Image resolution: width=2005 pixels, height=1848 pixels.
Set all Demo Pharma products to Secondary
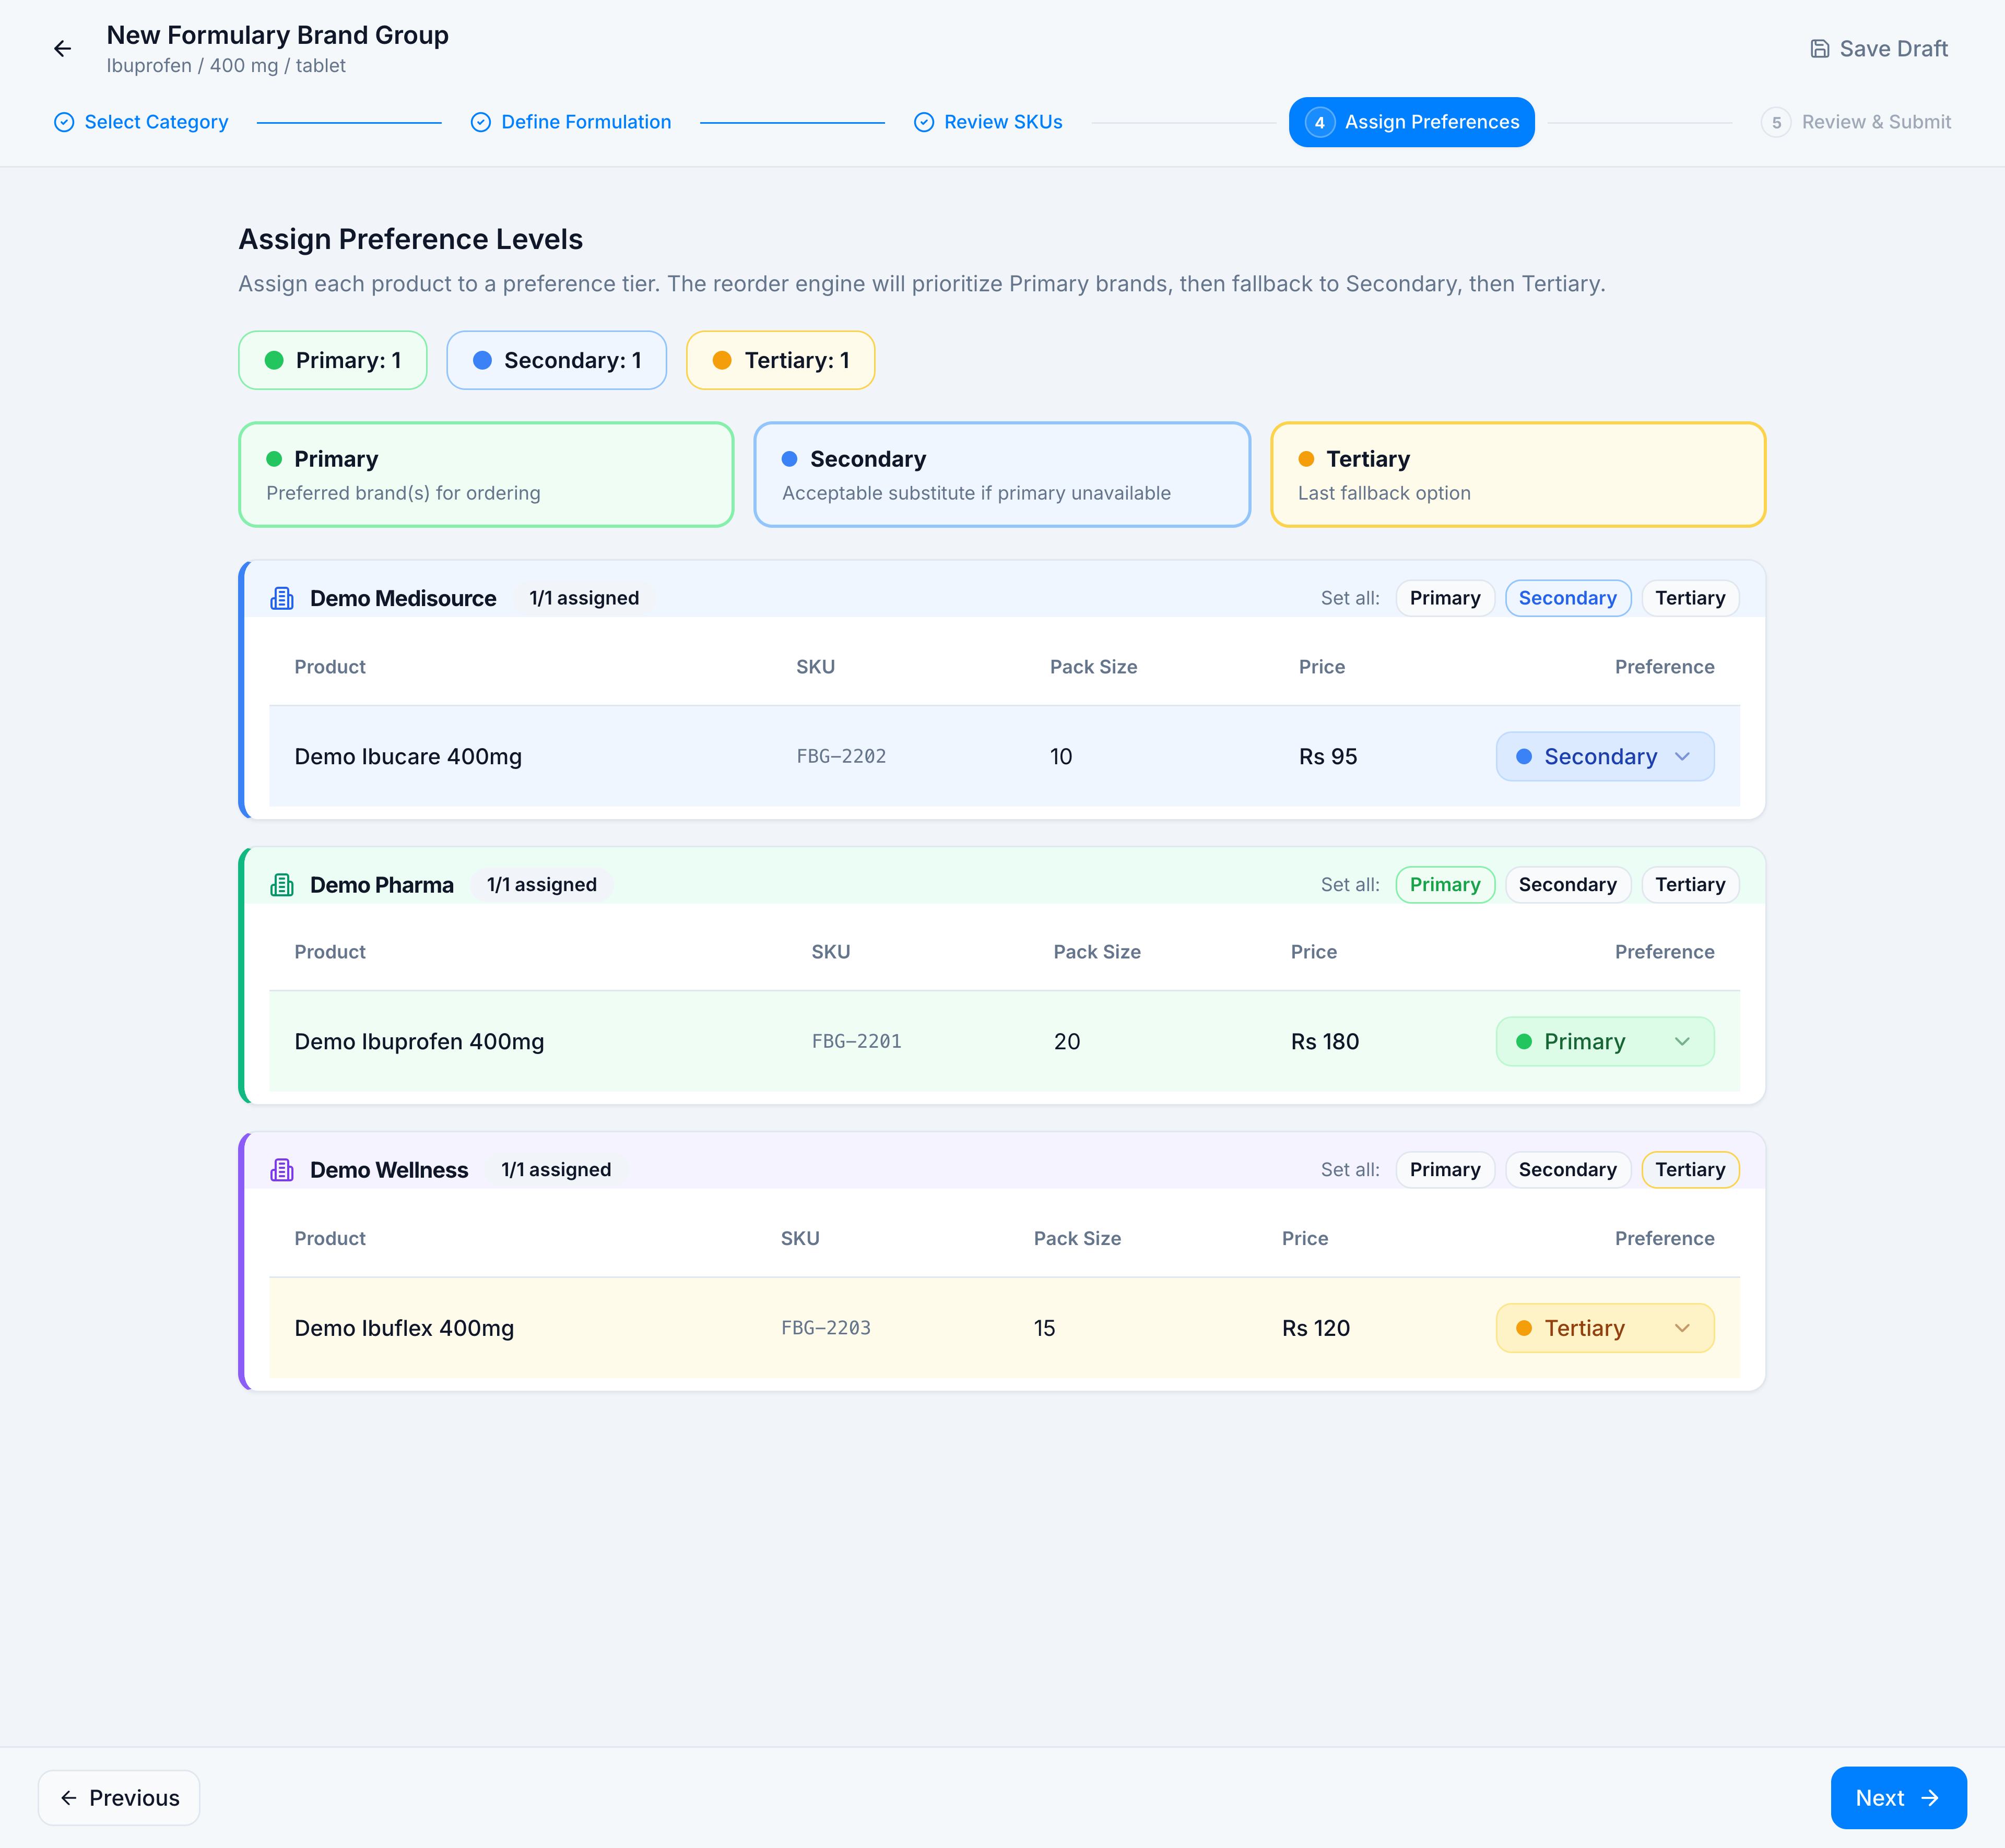[1568, 885]
